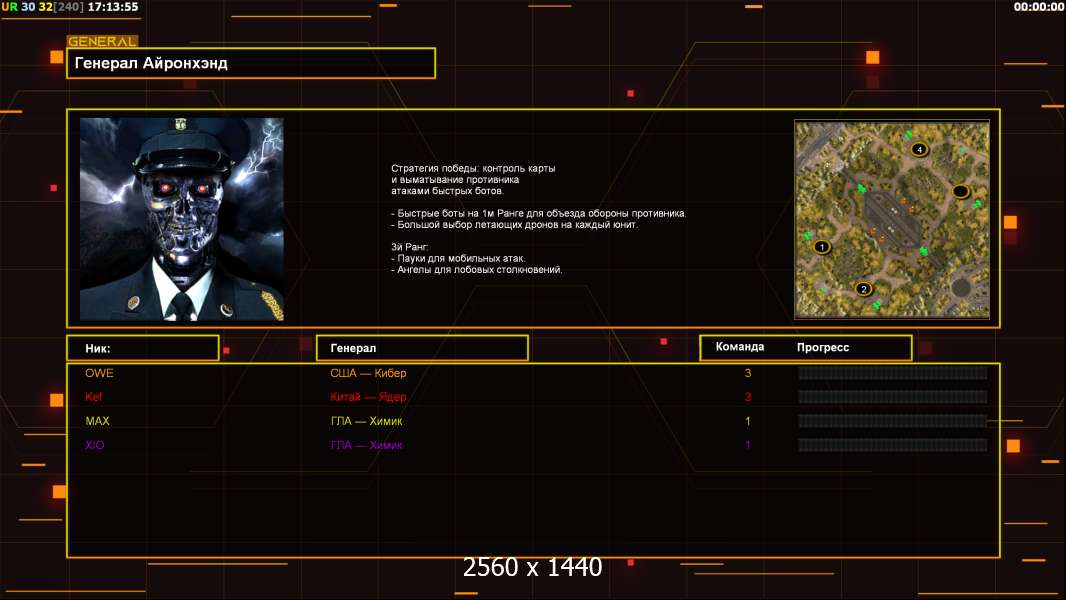
Task: Click the circular helipad on the map
Action: click(x=961, y=288)
